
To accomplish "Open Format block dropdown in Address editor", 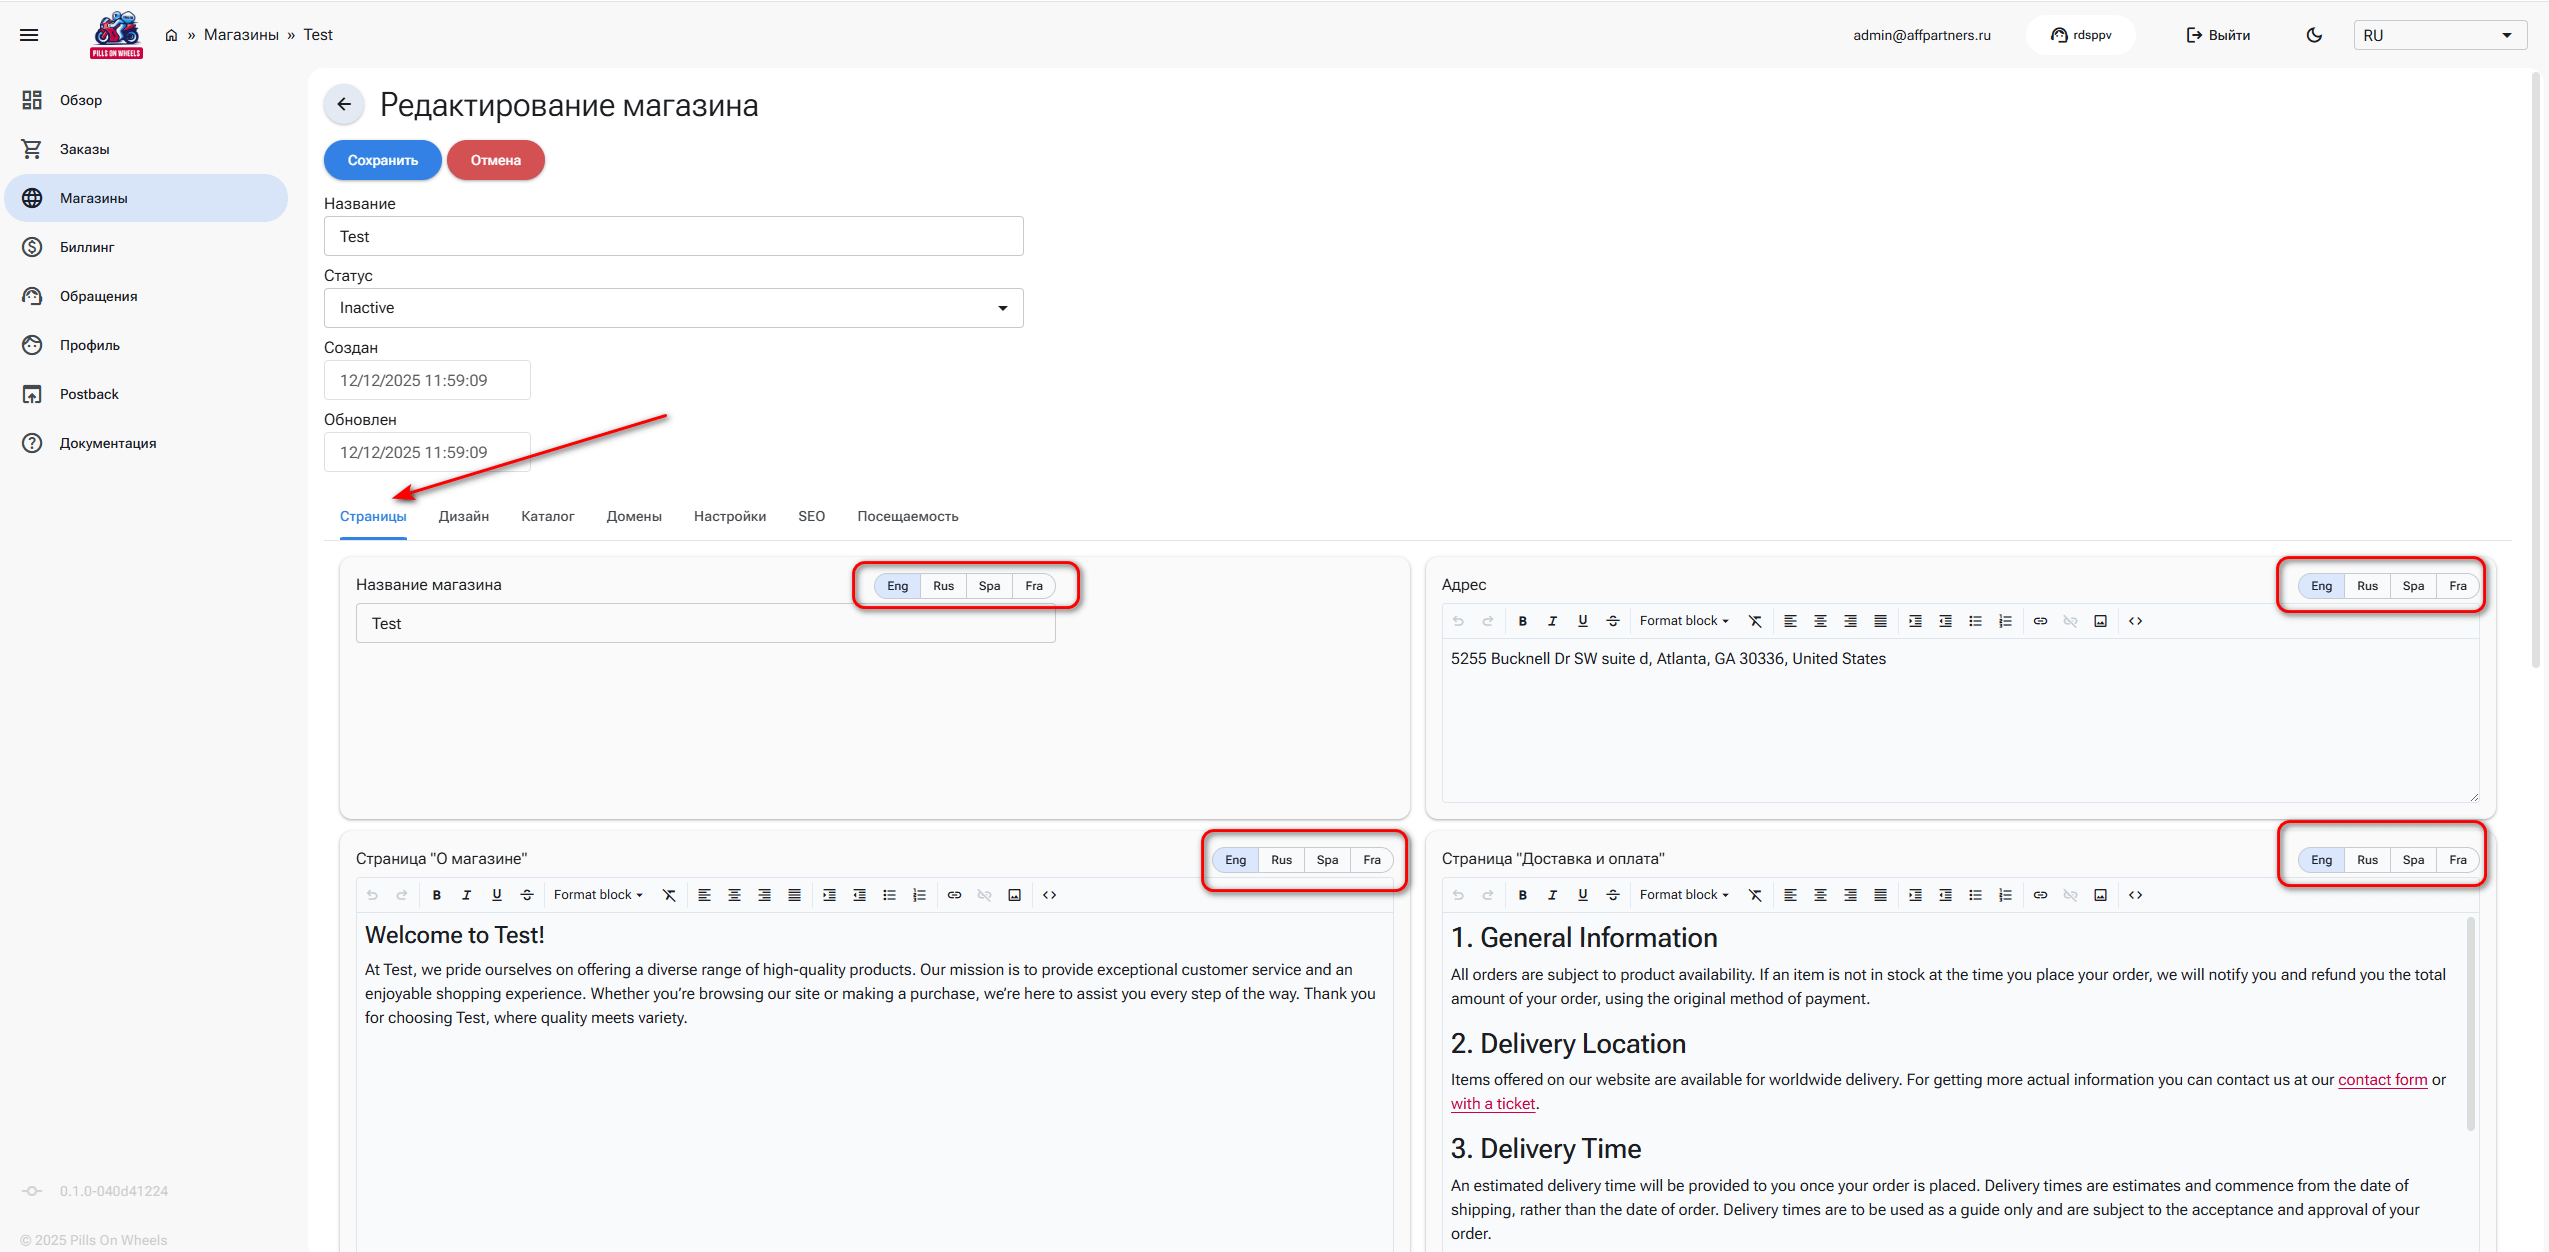I will 1683,621.
